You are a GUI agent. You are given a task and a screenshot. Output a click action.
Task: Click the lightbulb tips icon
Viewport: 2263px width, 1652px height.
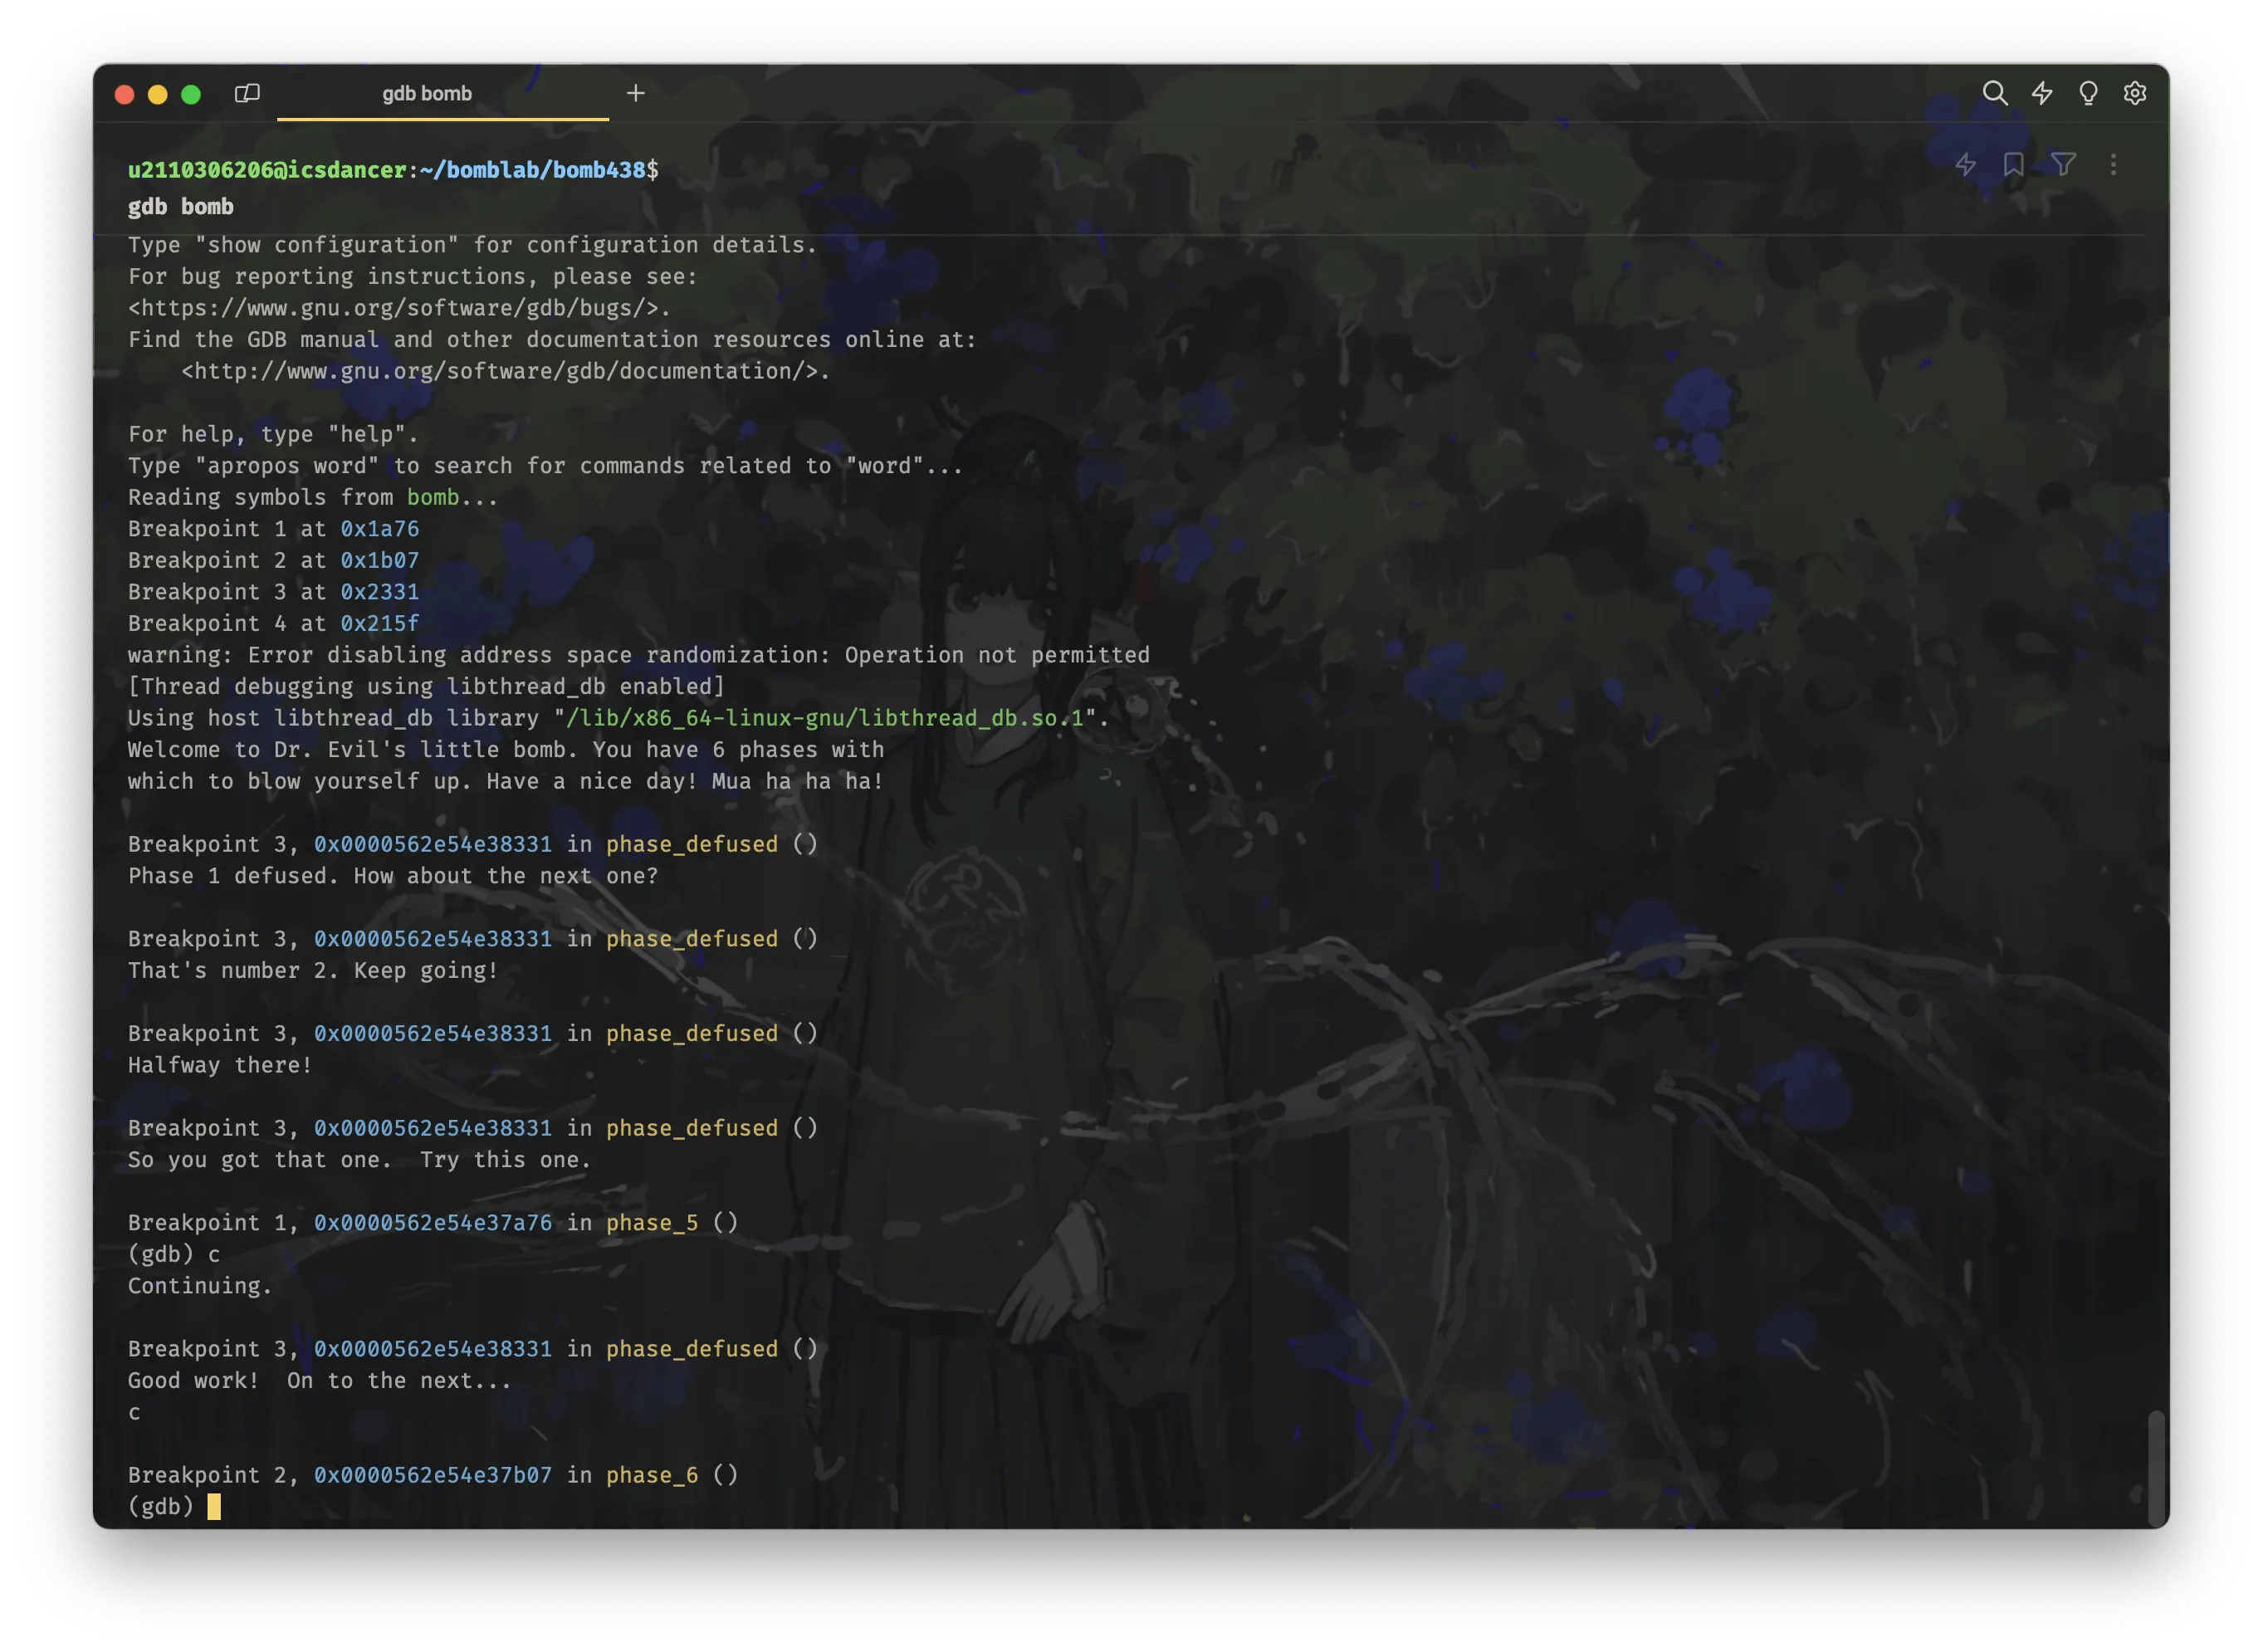click(2088, 93)
